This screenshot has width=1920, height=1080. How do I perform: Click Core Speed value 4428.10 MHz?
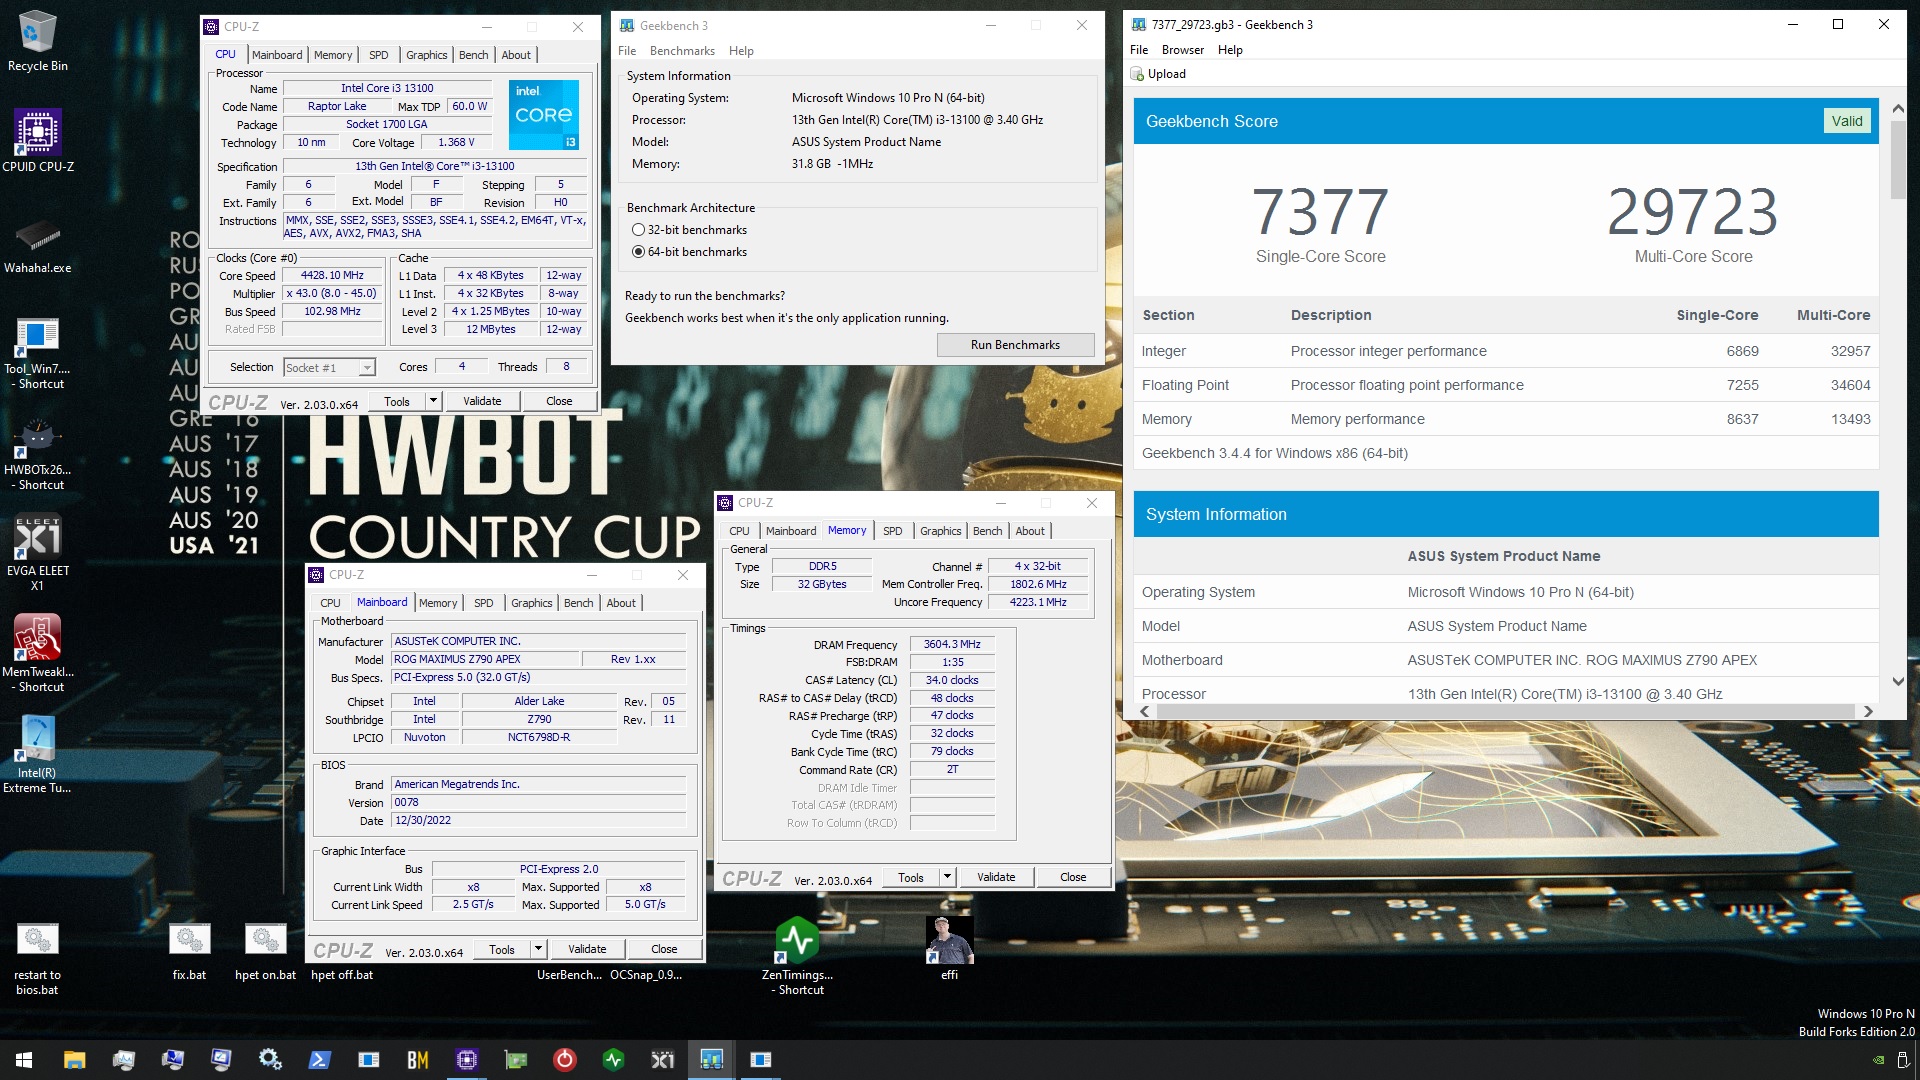point(332,276)
